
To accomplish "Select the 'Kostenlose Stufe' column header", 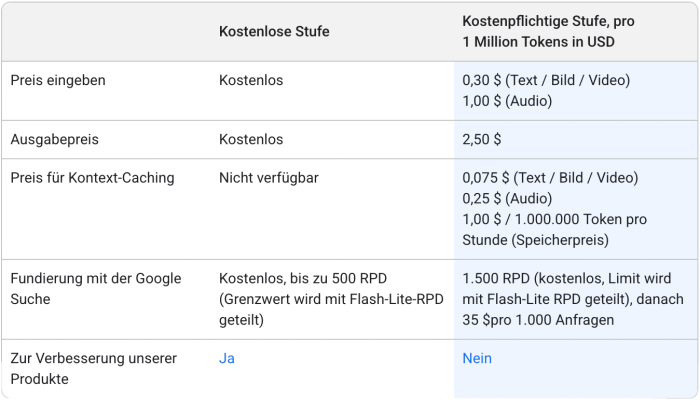I will 274,31.
